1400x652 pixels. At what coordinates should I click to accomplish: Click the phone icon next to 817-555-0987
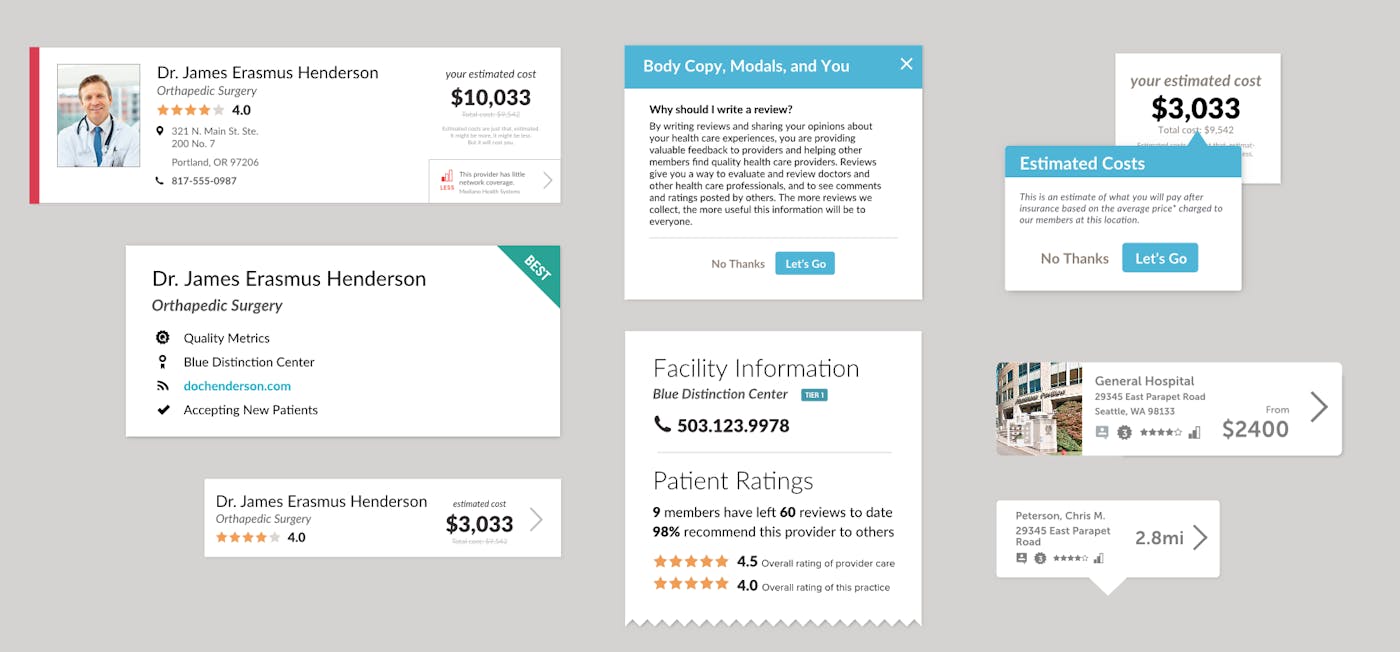[x=160, y=181]
